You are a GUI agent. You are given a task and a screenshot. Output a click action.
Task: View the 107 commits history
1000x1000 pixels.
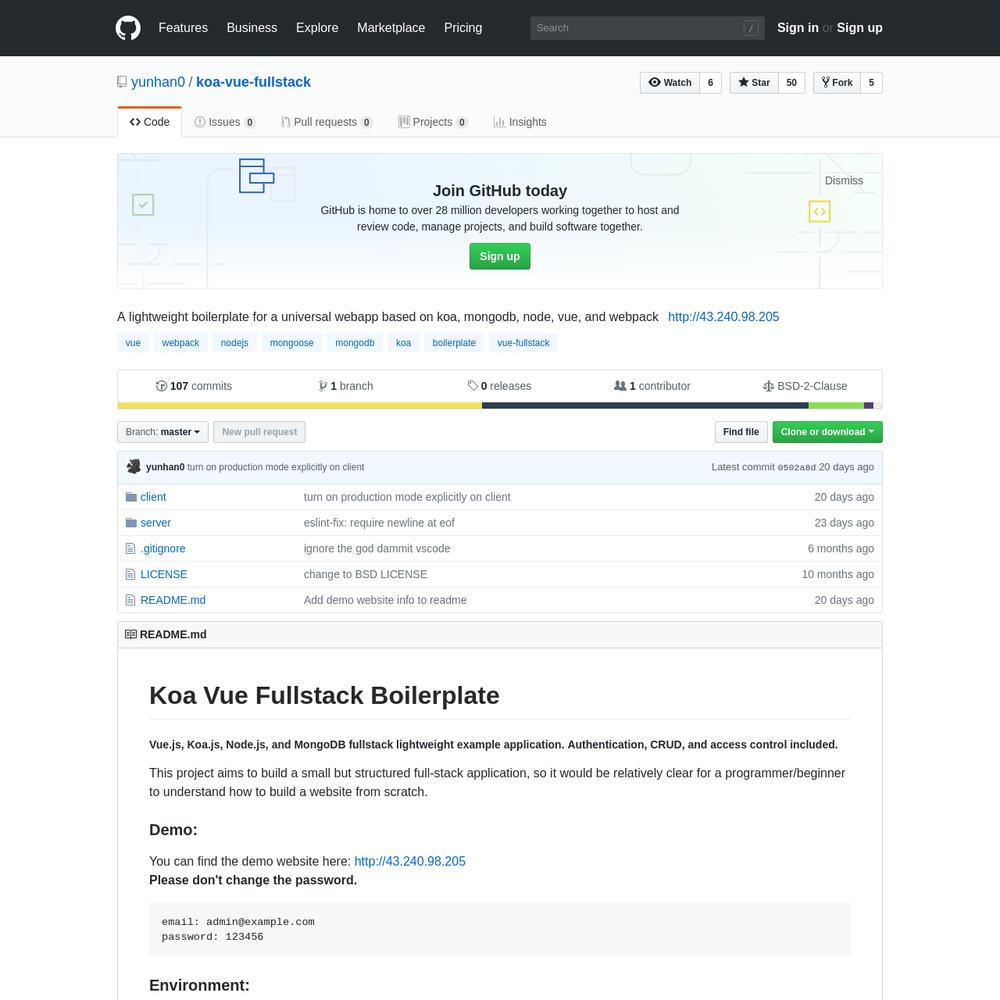[x=194, y=386]
